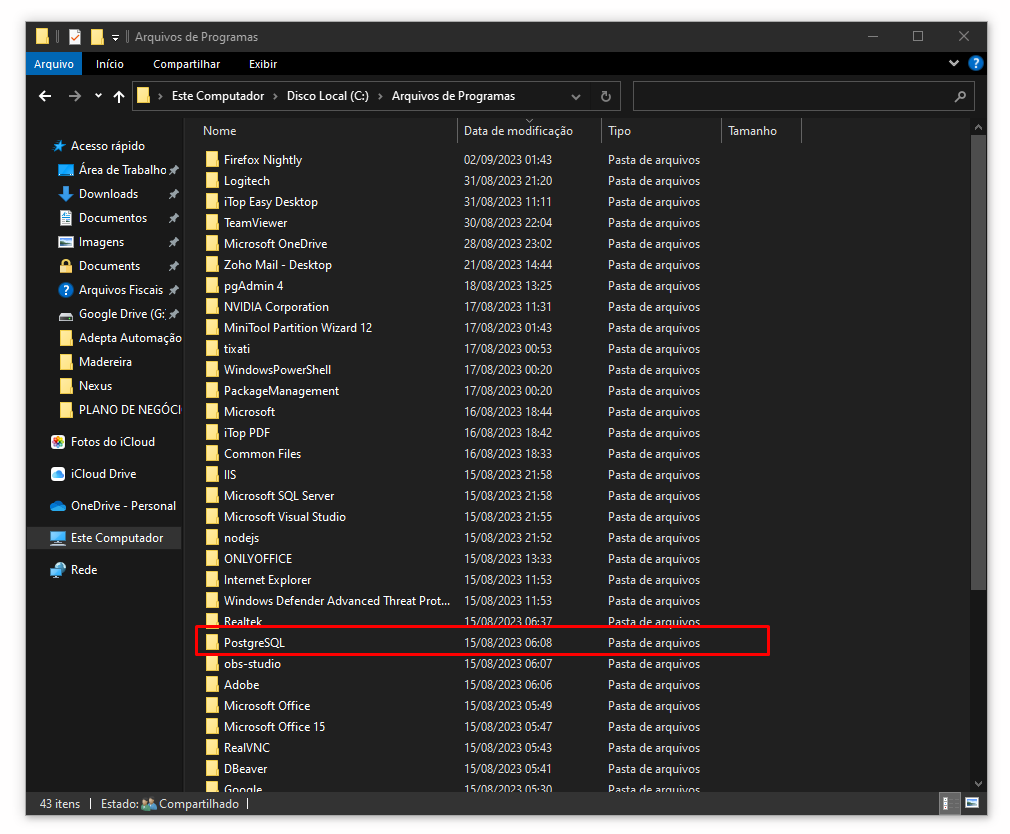Select the PostgreSQL folder
The image size is (1010, 834).
(254, 643)
